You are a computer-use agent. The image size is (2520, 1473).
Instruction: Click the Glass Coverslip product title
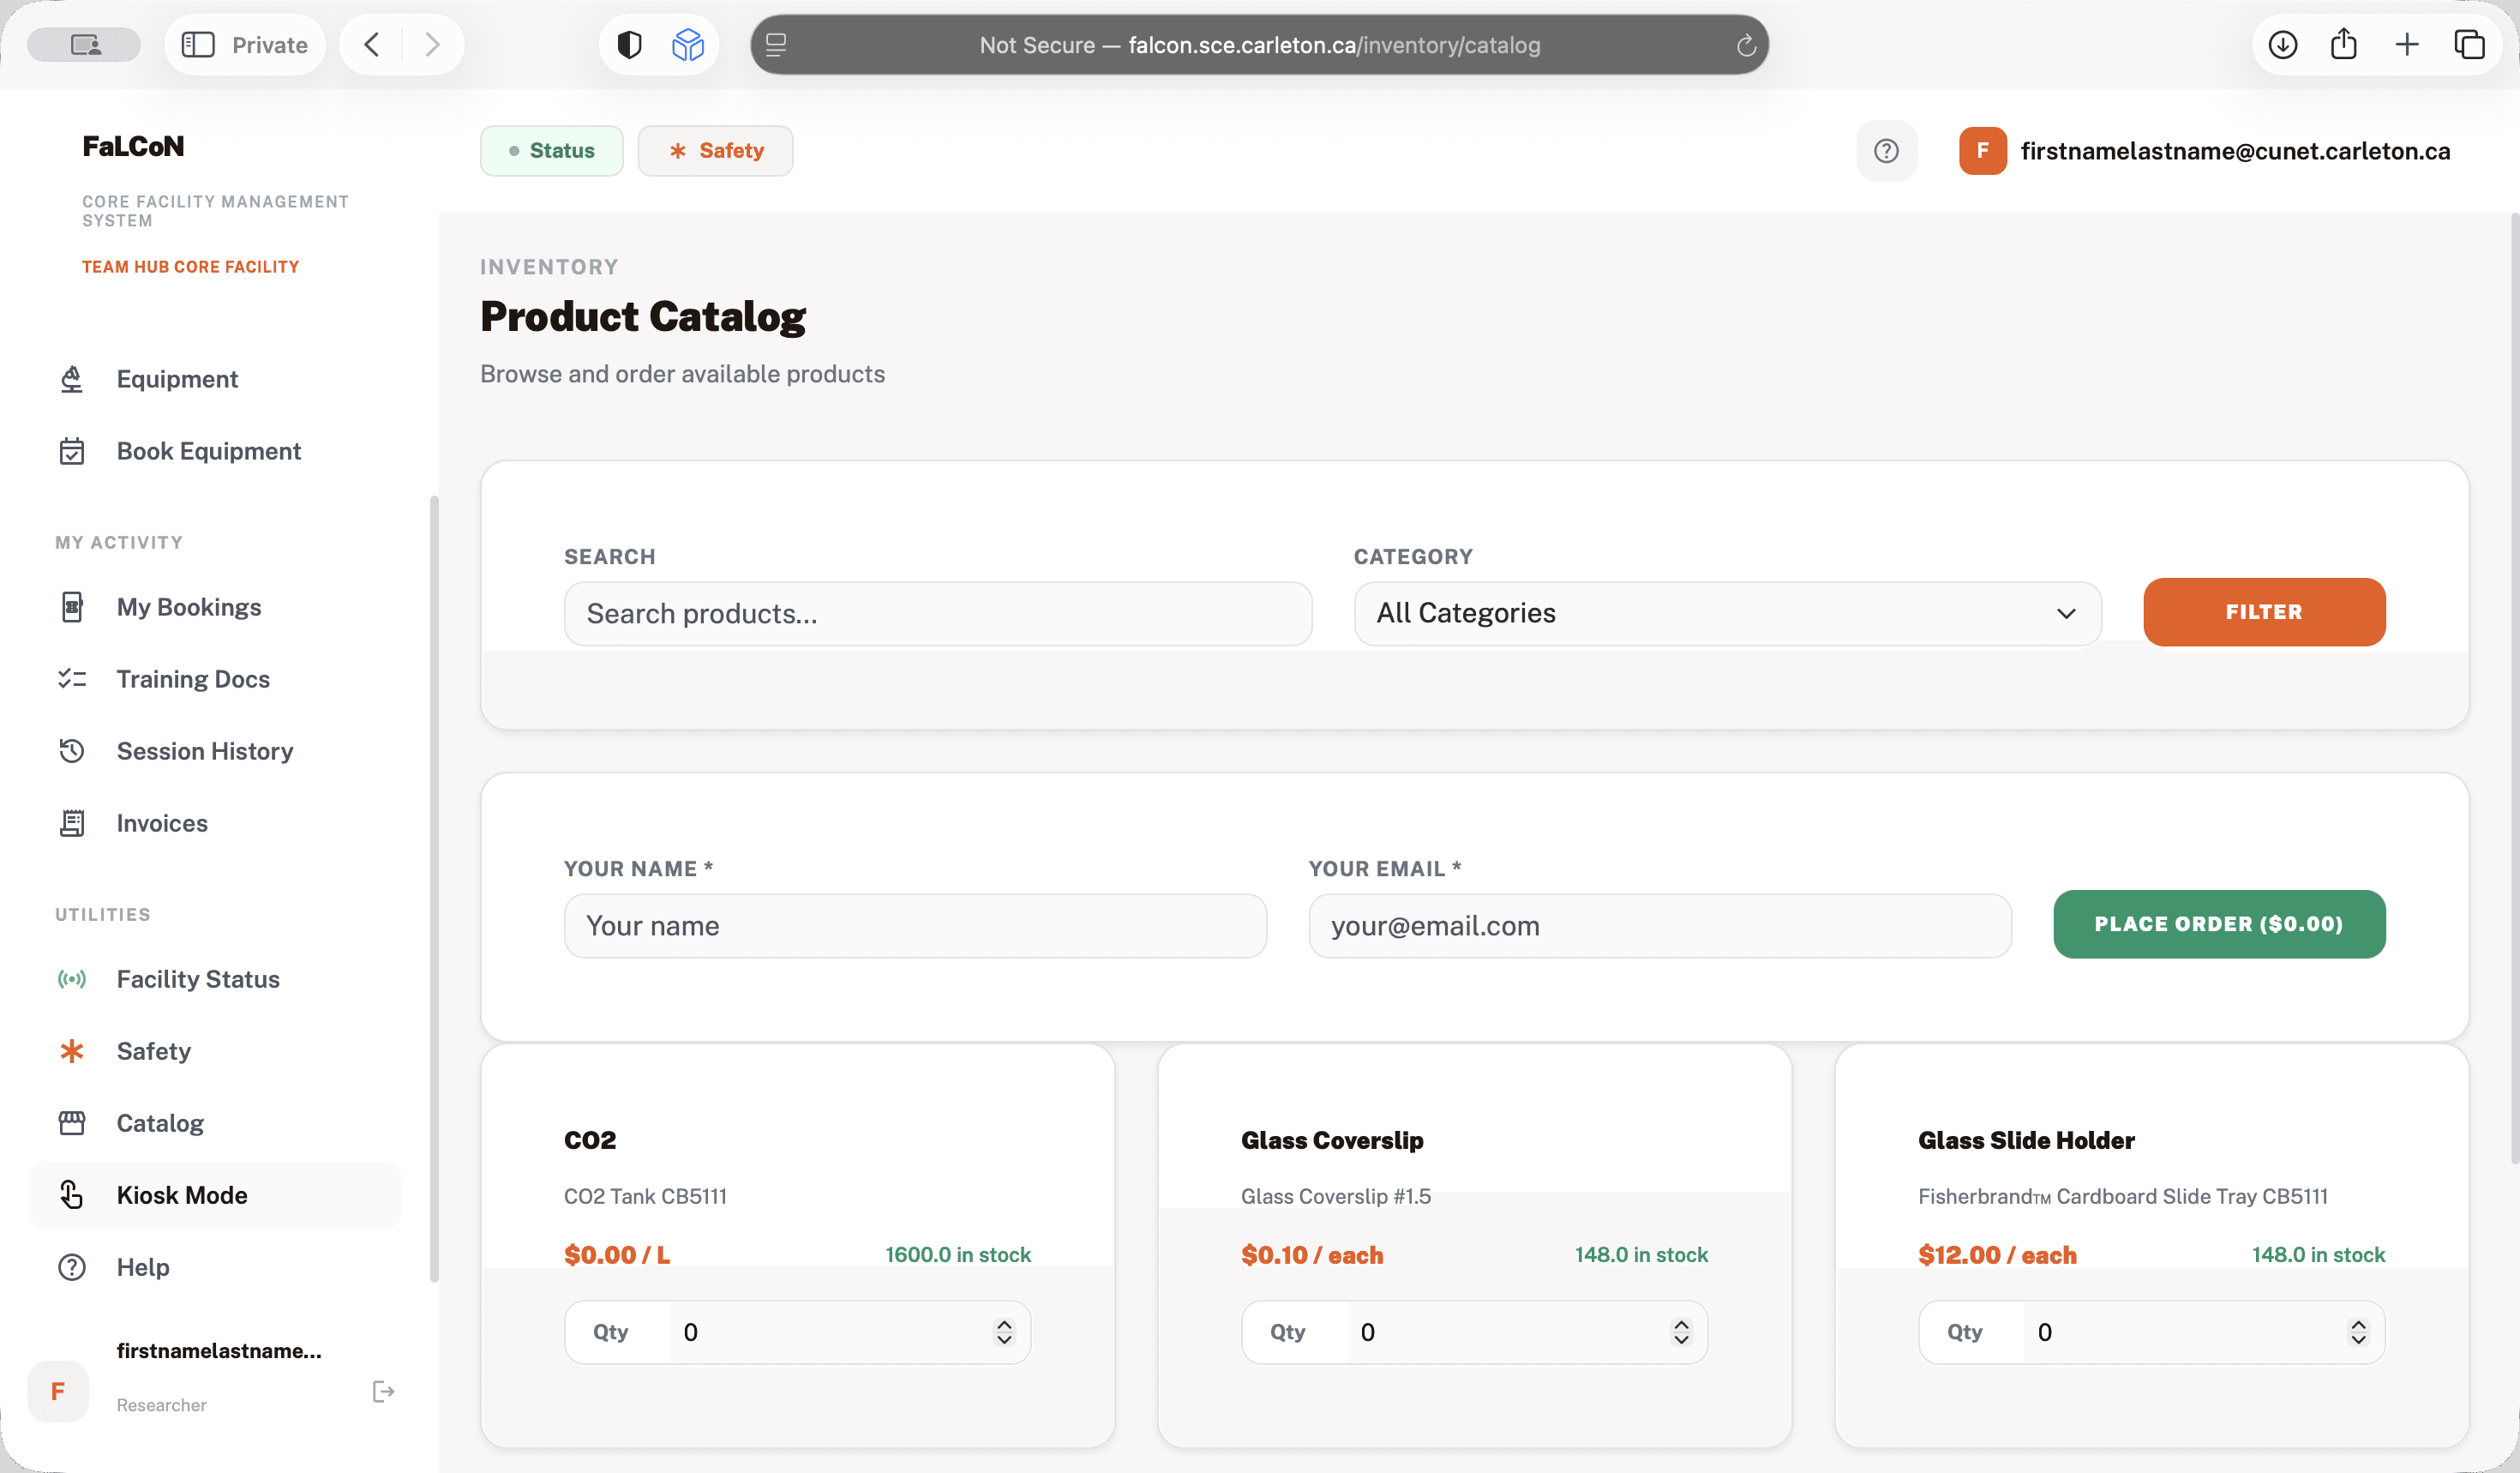pyautogui.click(x=1331, y=1140)
